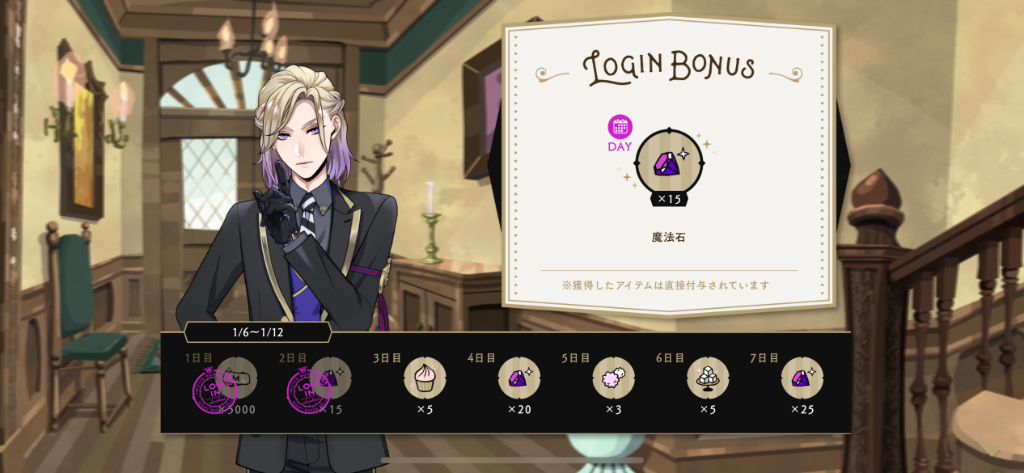Image resolution: width=1024 pixels, height=473 pixels.
Task: Click the 6日目 day label
Action: (670, 358)
